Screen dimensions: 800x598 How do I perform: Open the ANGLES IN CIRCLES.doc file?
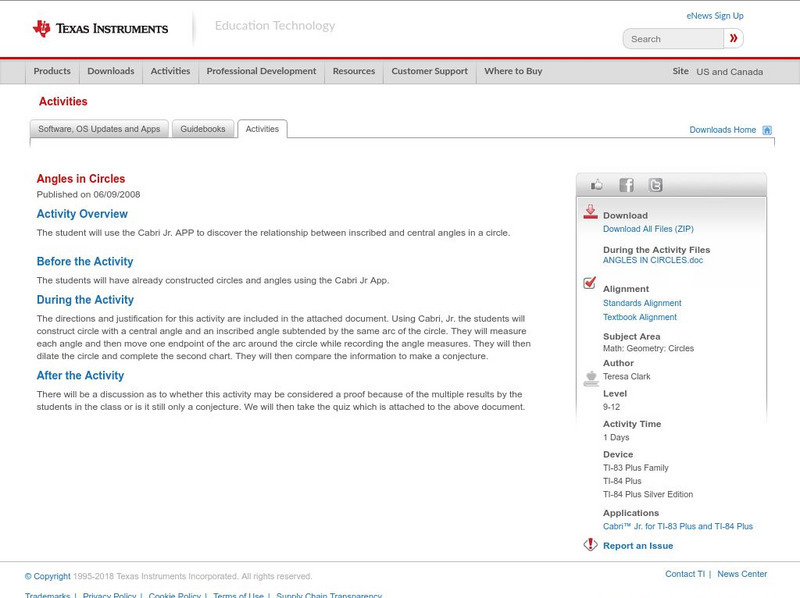653,260
